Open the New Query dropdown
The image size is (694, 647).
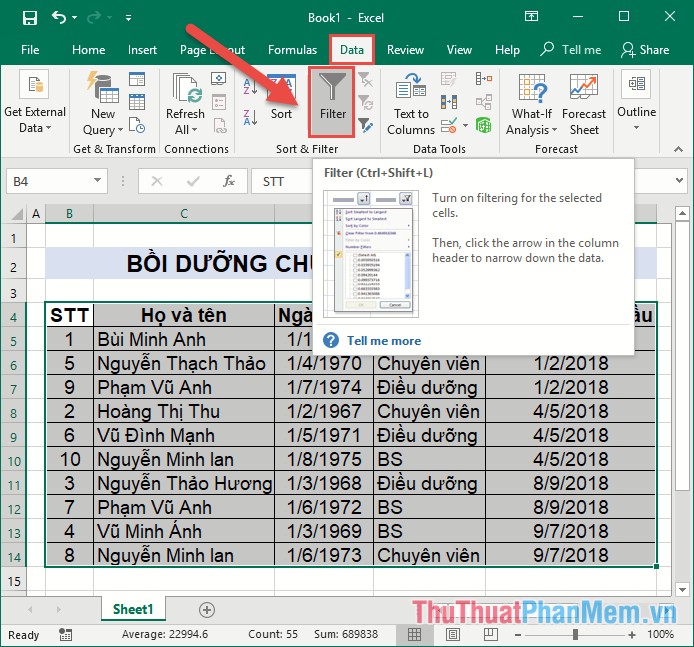(103, 104)
